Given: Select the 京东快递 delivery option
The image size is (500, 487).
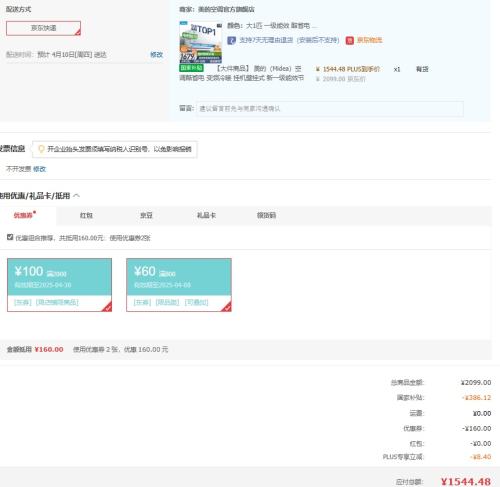Looking at the screenshot, I should (x=43, y=28).
